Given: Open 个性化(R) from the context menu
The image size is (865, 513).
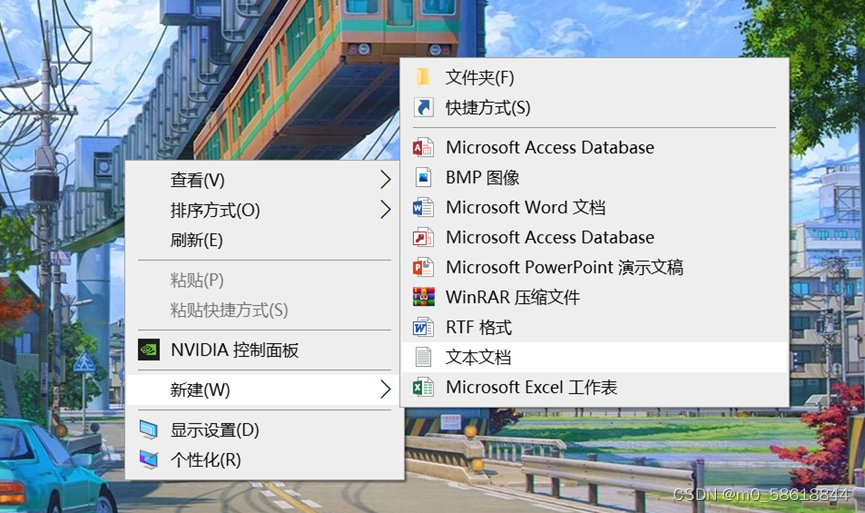Looking at the screenshot, I should pos(264,459).
